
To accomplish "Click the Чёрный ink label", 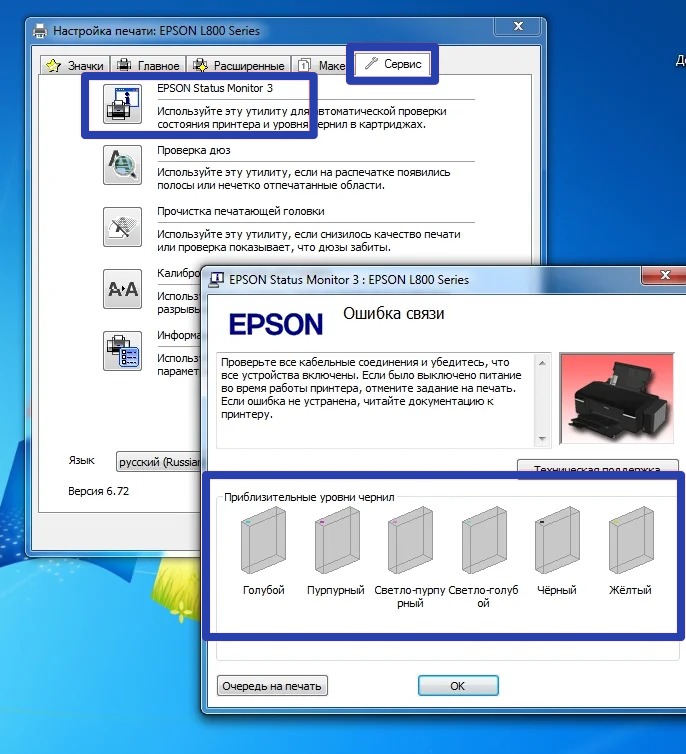I will pyautogui.click(x=557, y=590).
